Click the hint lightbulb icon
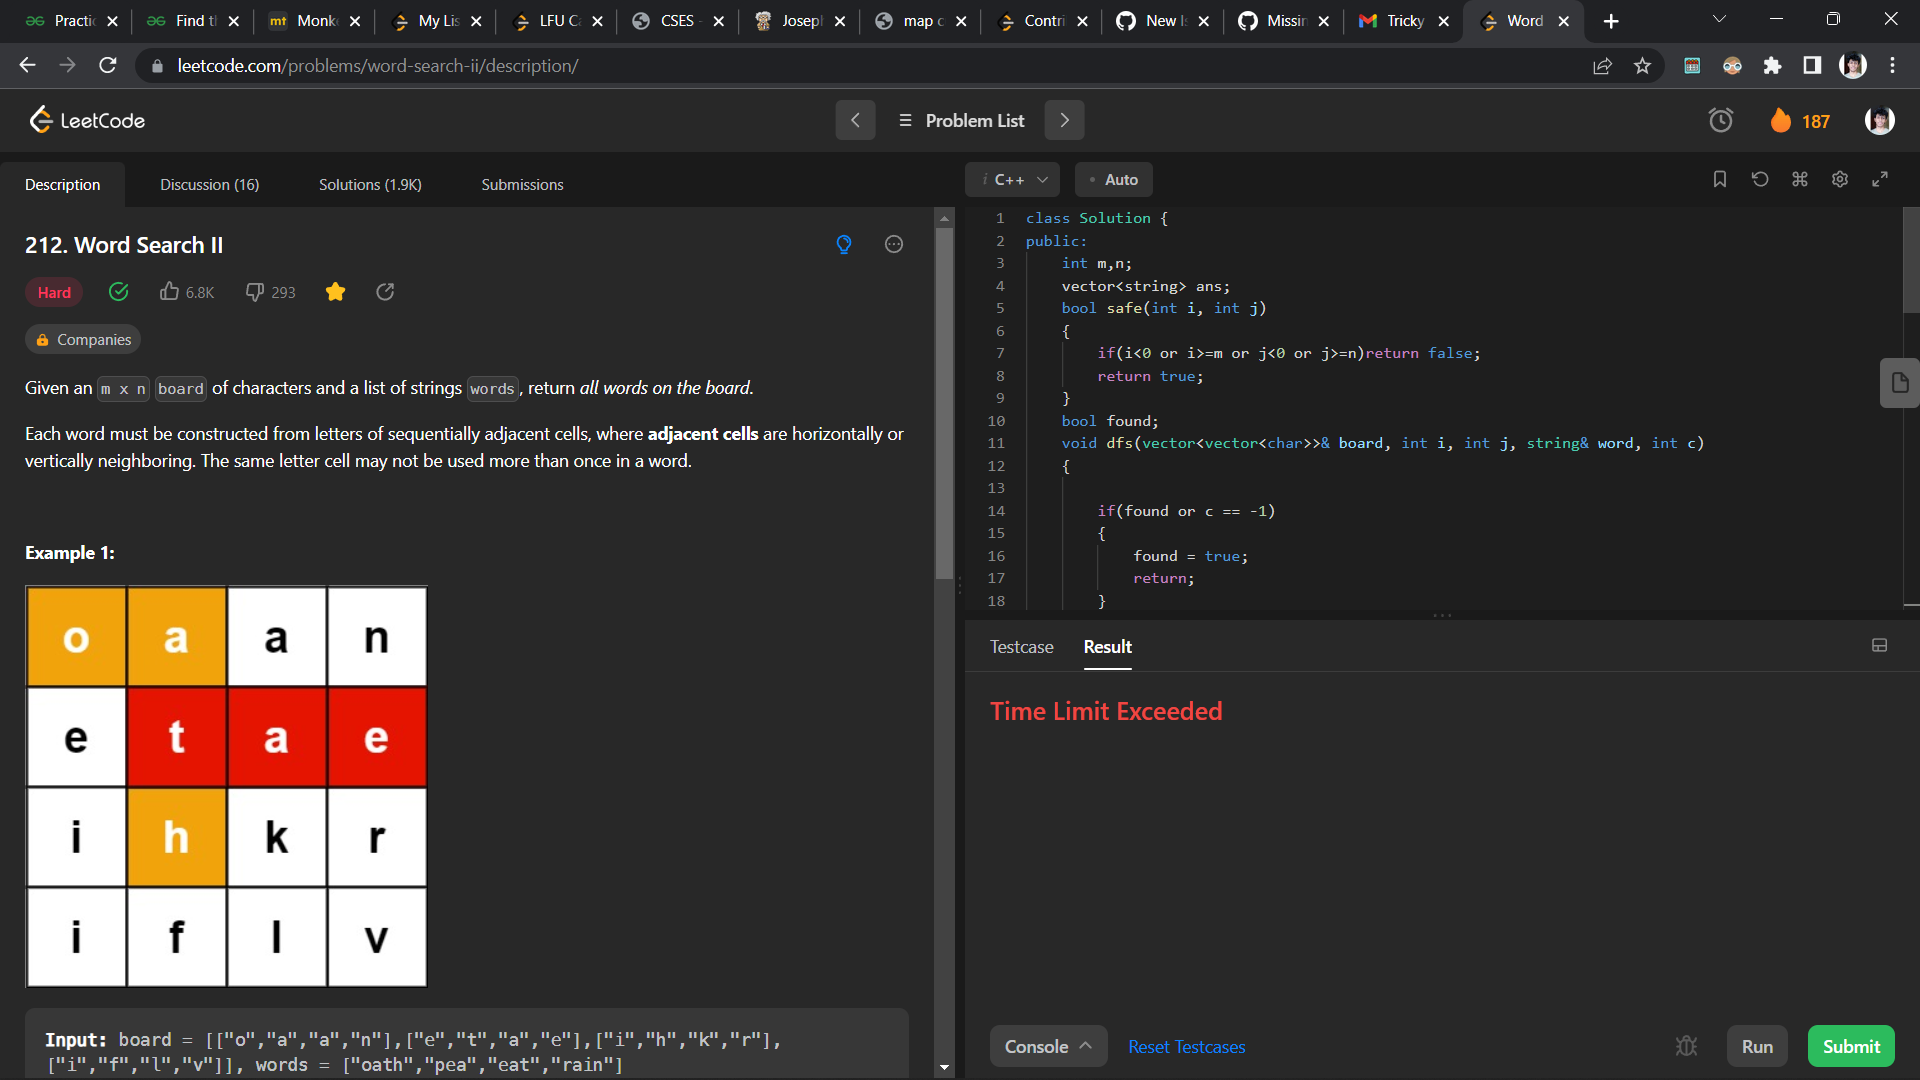This screenshot has height=1080, width=1920. coord(844,245)
